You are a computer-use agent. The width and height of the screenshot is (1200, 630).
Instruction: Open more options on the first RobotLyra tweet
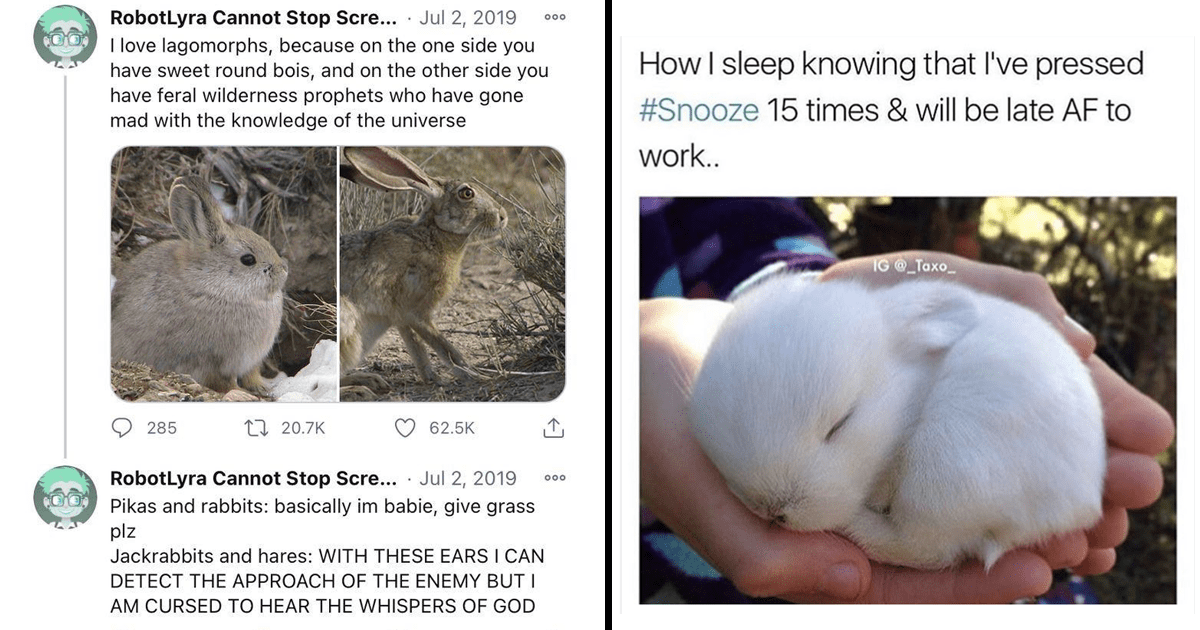coord(554,18)
